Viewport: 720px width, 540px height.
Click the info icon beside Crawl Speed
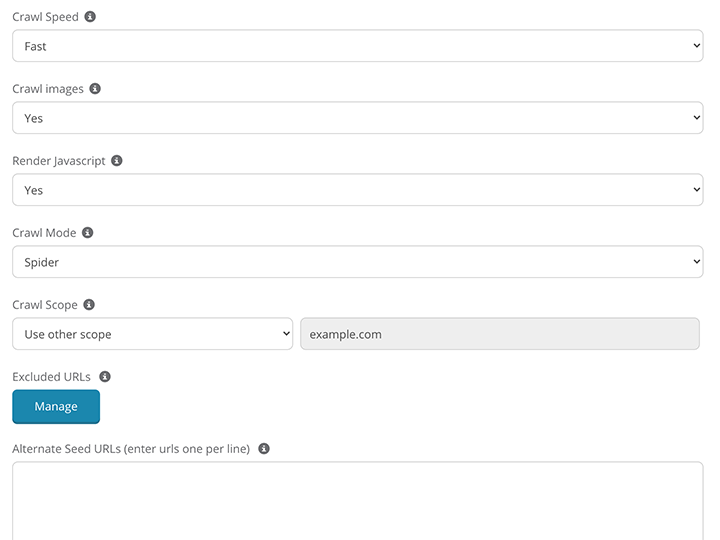click(x=91, y=17)
